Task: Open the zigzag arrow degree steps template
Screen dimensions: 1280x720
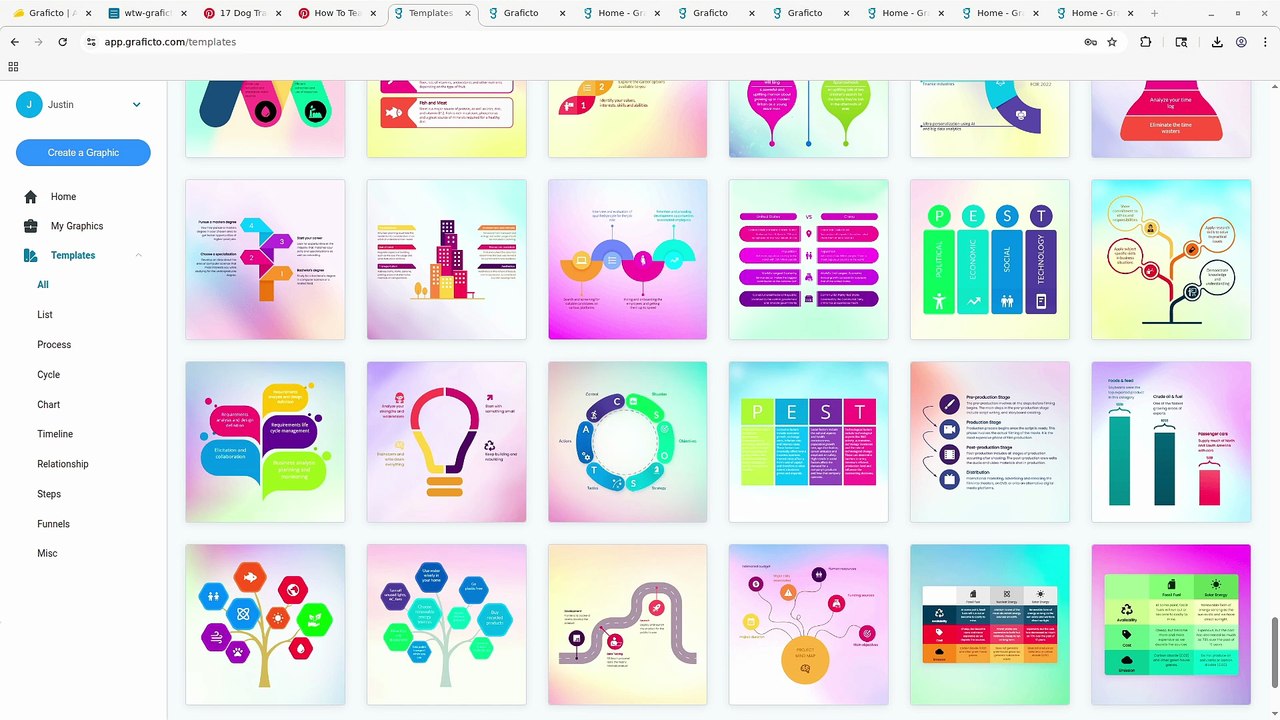Action: [265, 260]
